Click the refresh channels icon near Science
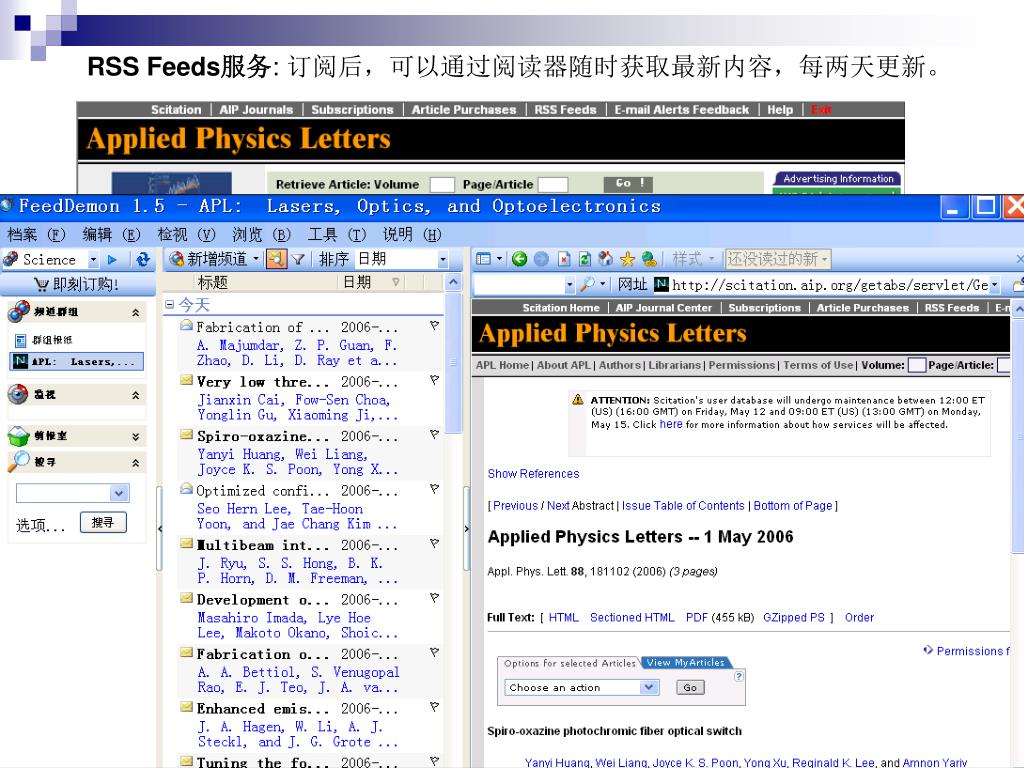Viewport: 1024px width, 768px height. pyautogui.click(x=143, y=260)
